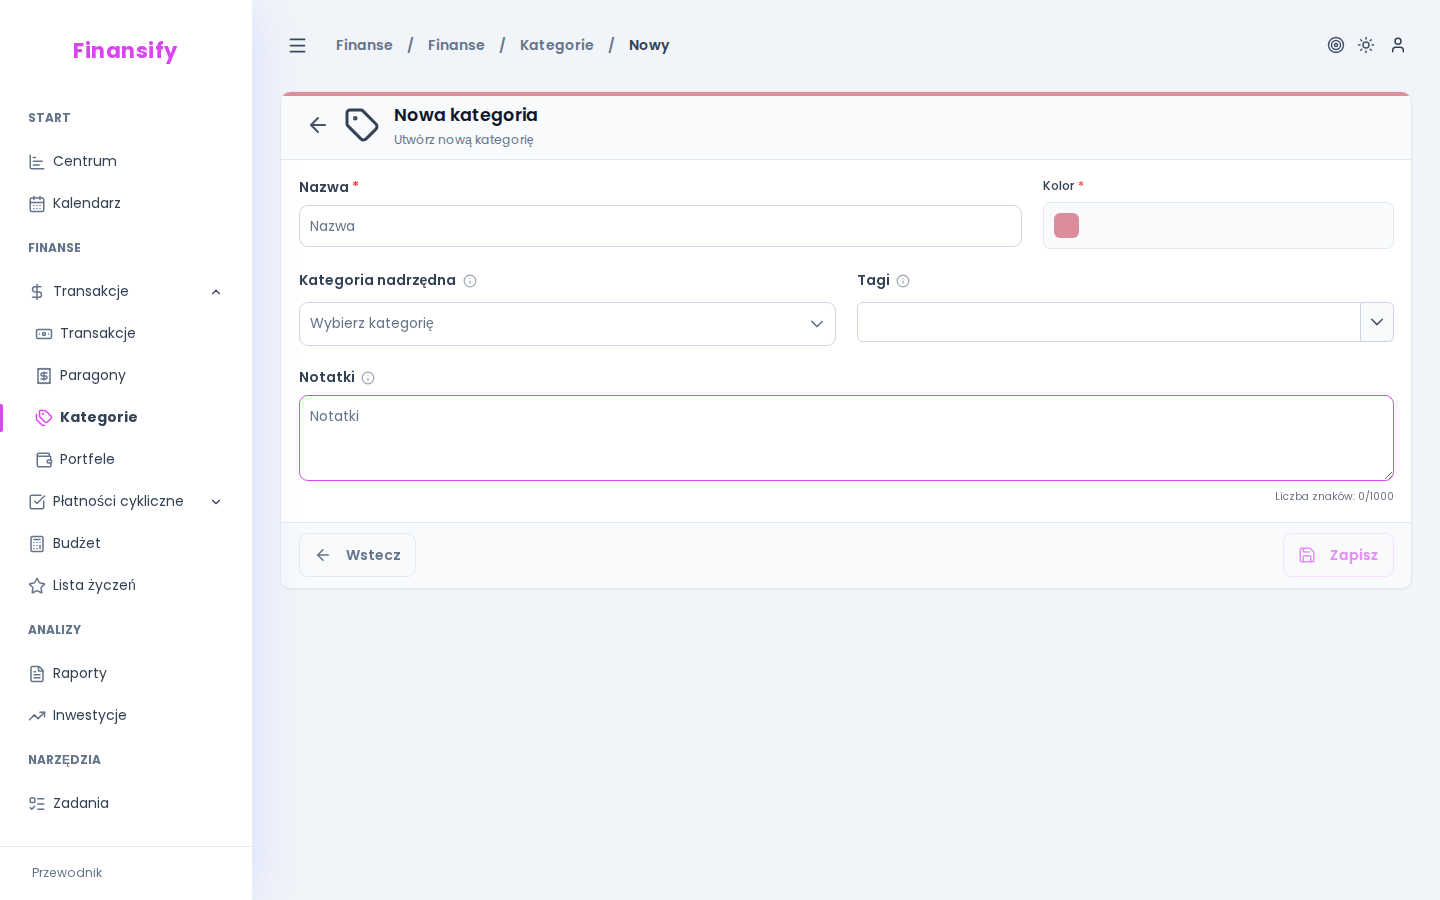The image size is (1440, 900).
Task: Open the Tagi dropdown arrow
Action: click(1377, 322)
